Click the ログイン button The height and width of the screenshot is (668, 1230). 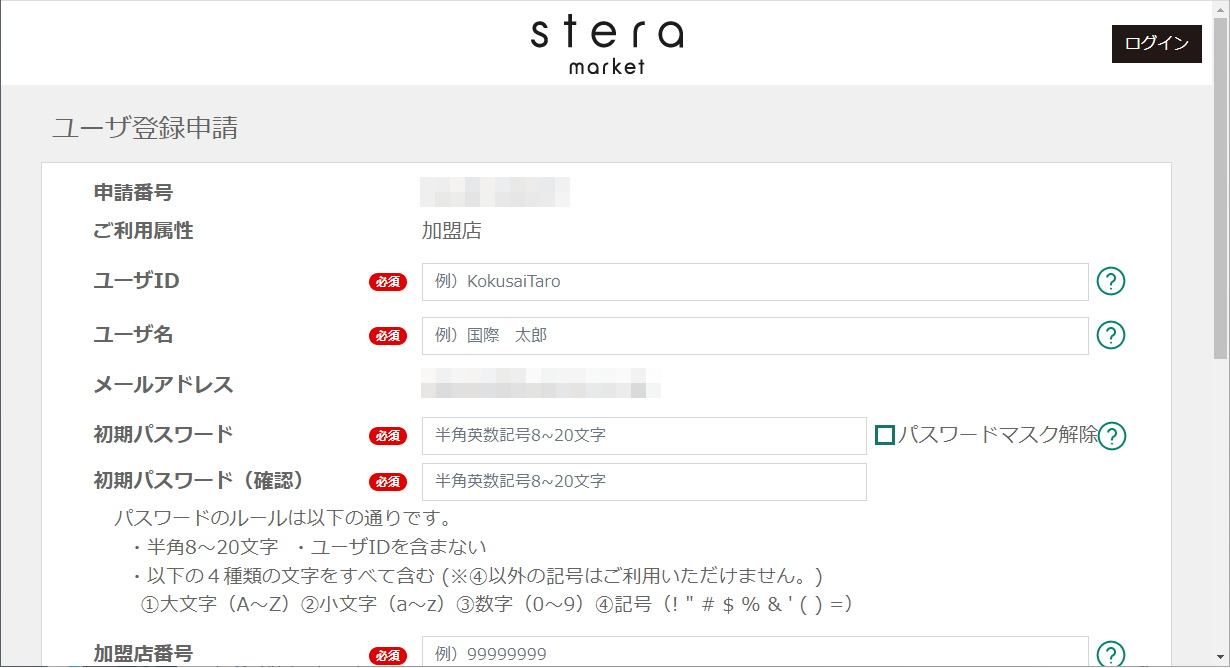pos(1157,44)
